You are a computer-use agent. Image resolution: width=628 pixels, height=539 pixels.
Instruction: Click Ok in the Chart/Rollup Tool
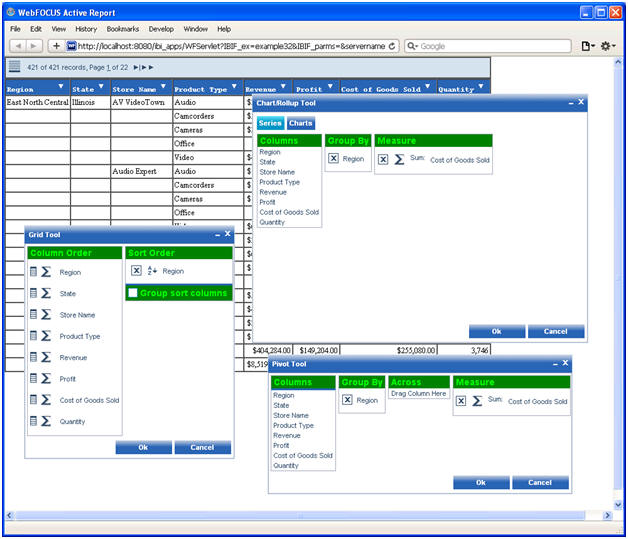[497, 331]
